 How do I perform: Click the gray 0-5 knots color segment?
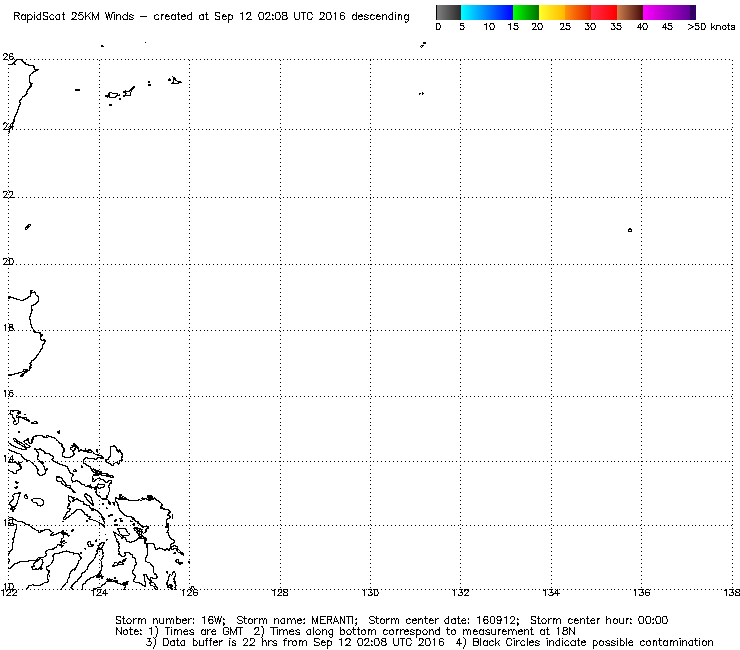pyautogui.click(x=448, y=12)
